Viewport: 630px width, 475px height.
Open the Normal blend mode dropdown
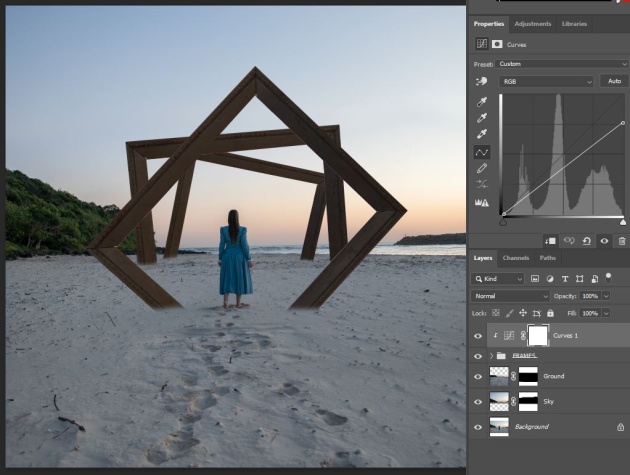pyautogui.click(x=510, y=296)
